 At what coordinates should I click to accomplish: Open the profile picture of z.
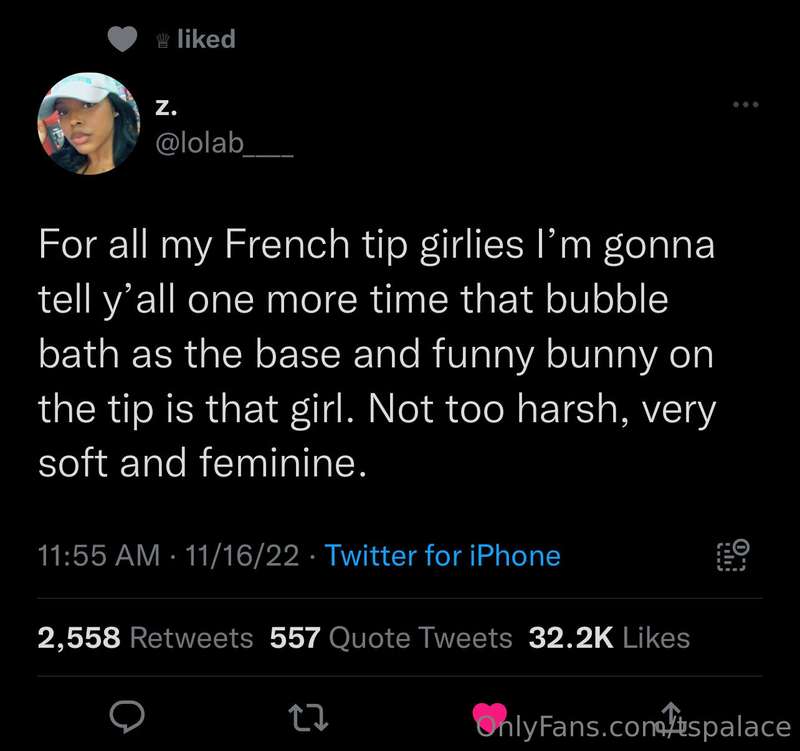click(x=88, y=123)
